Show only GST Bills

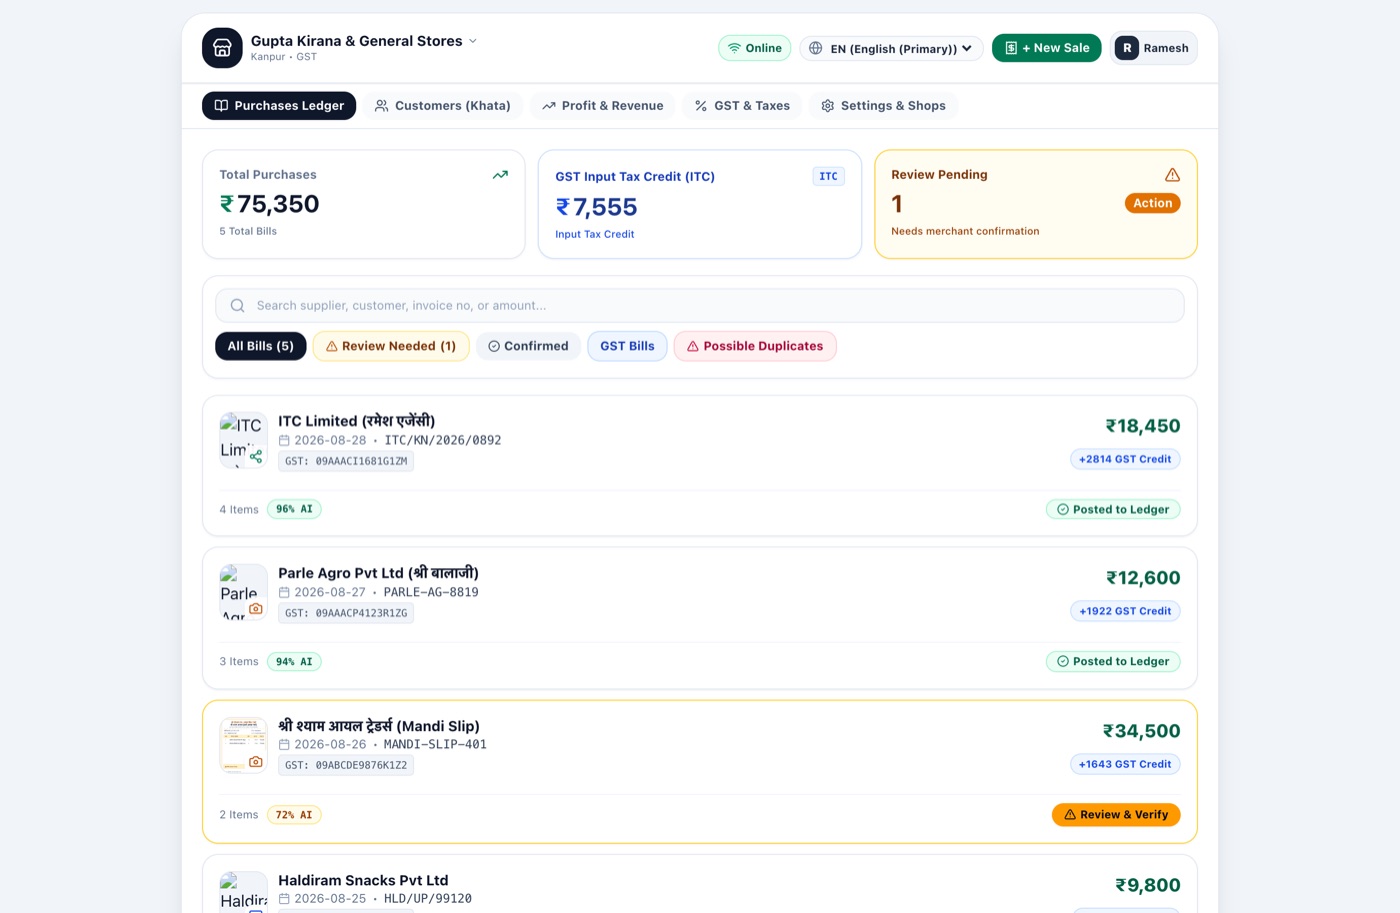[627, 346]
